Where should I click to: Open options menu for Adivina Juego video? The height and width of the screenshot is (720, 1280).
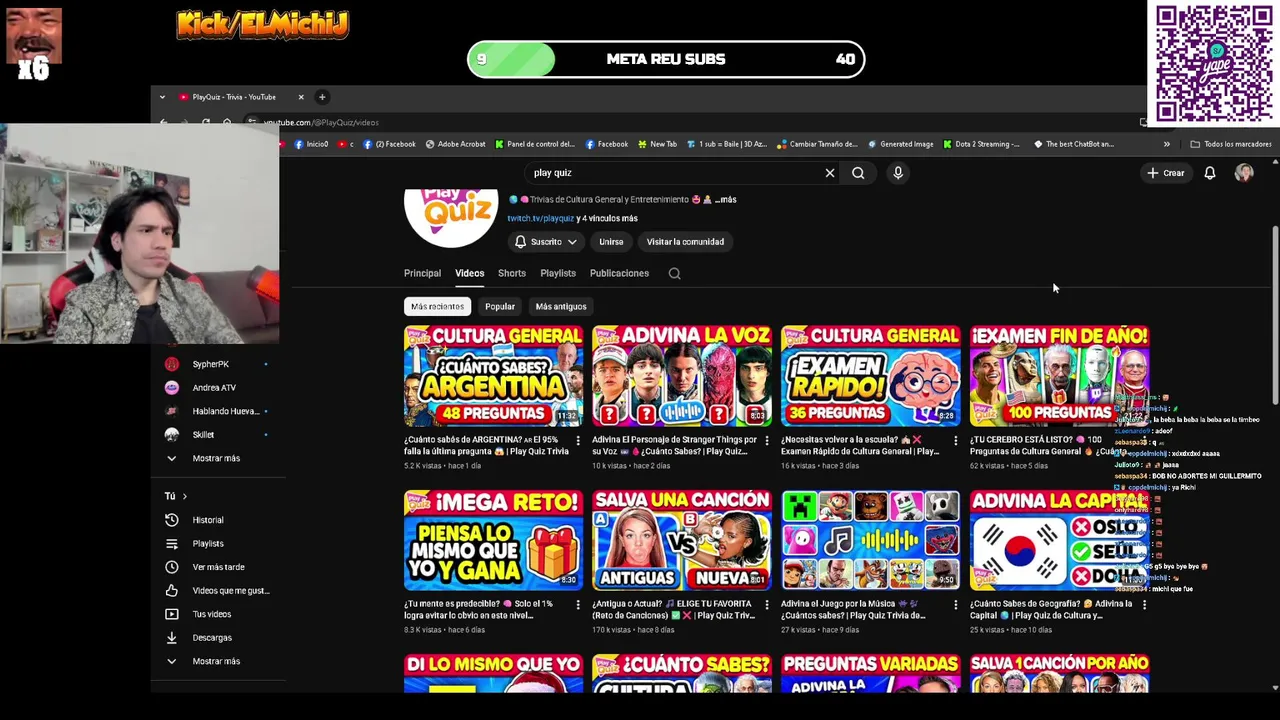[955, 604]
